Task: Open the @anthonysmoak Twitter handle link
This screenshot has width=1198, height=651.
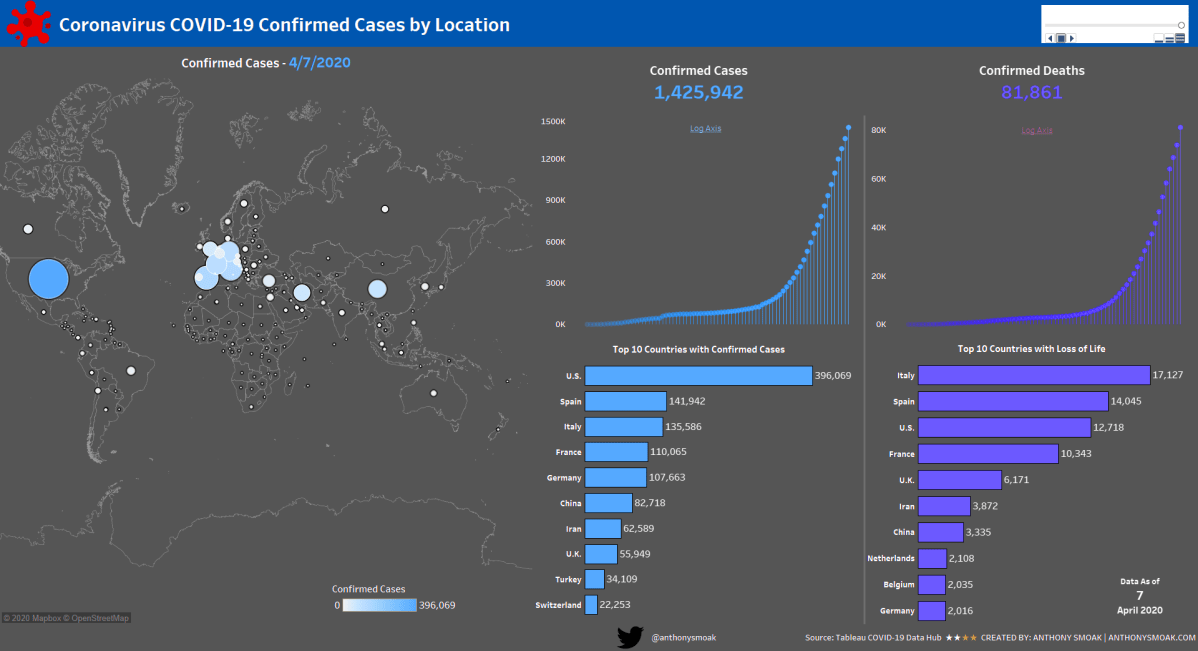Action: click(x=683, y=637)
